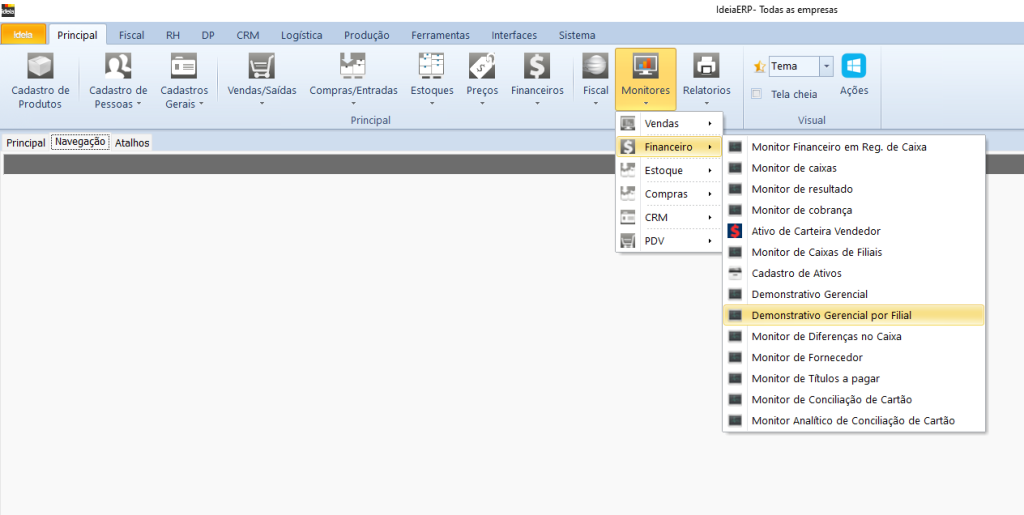Click the Ações Windows icon
The image size is (1024, 515).
854,67
